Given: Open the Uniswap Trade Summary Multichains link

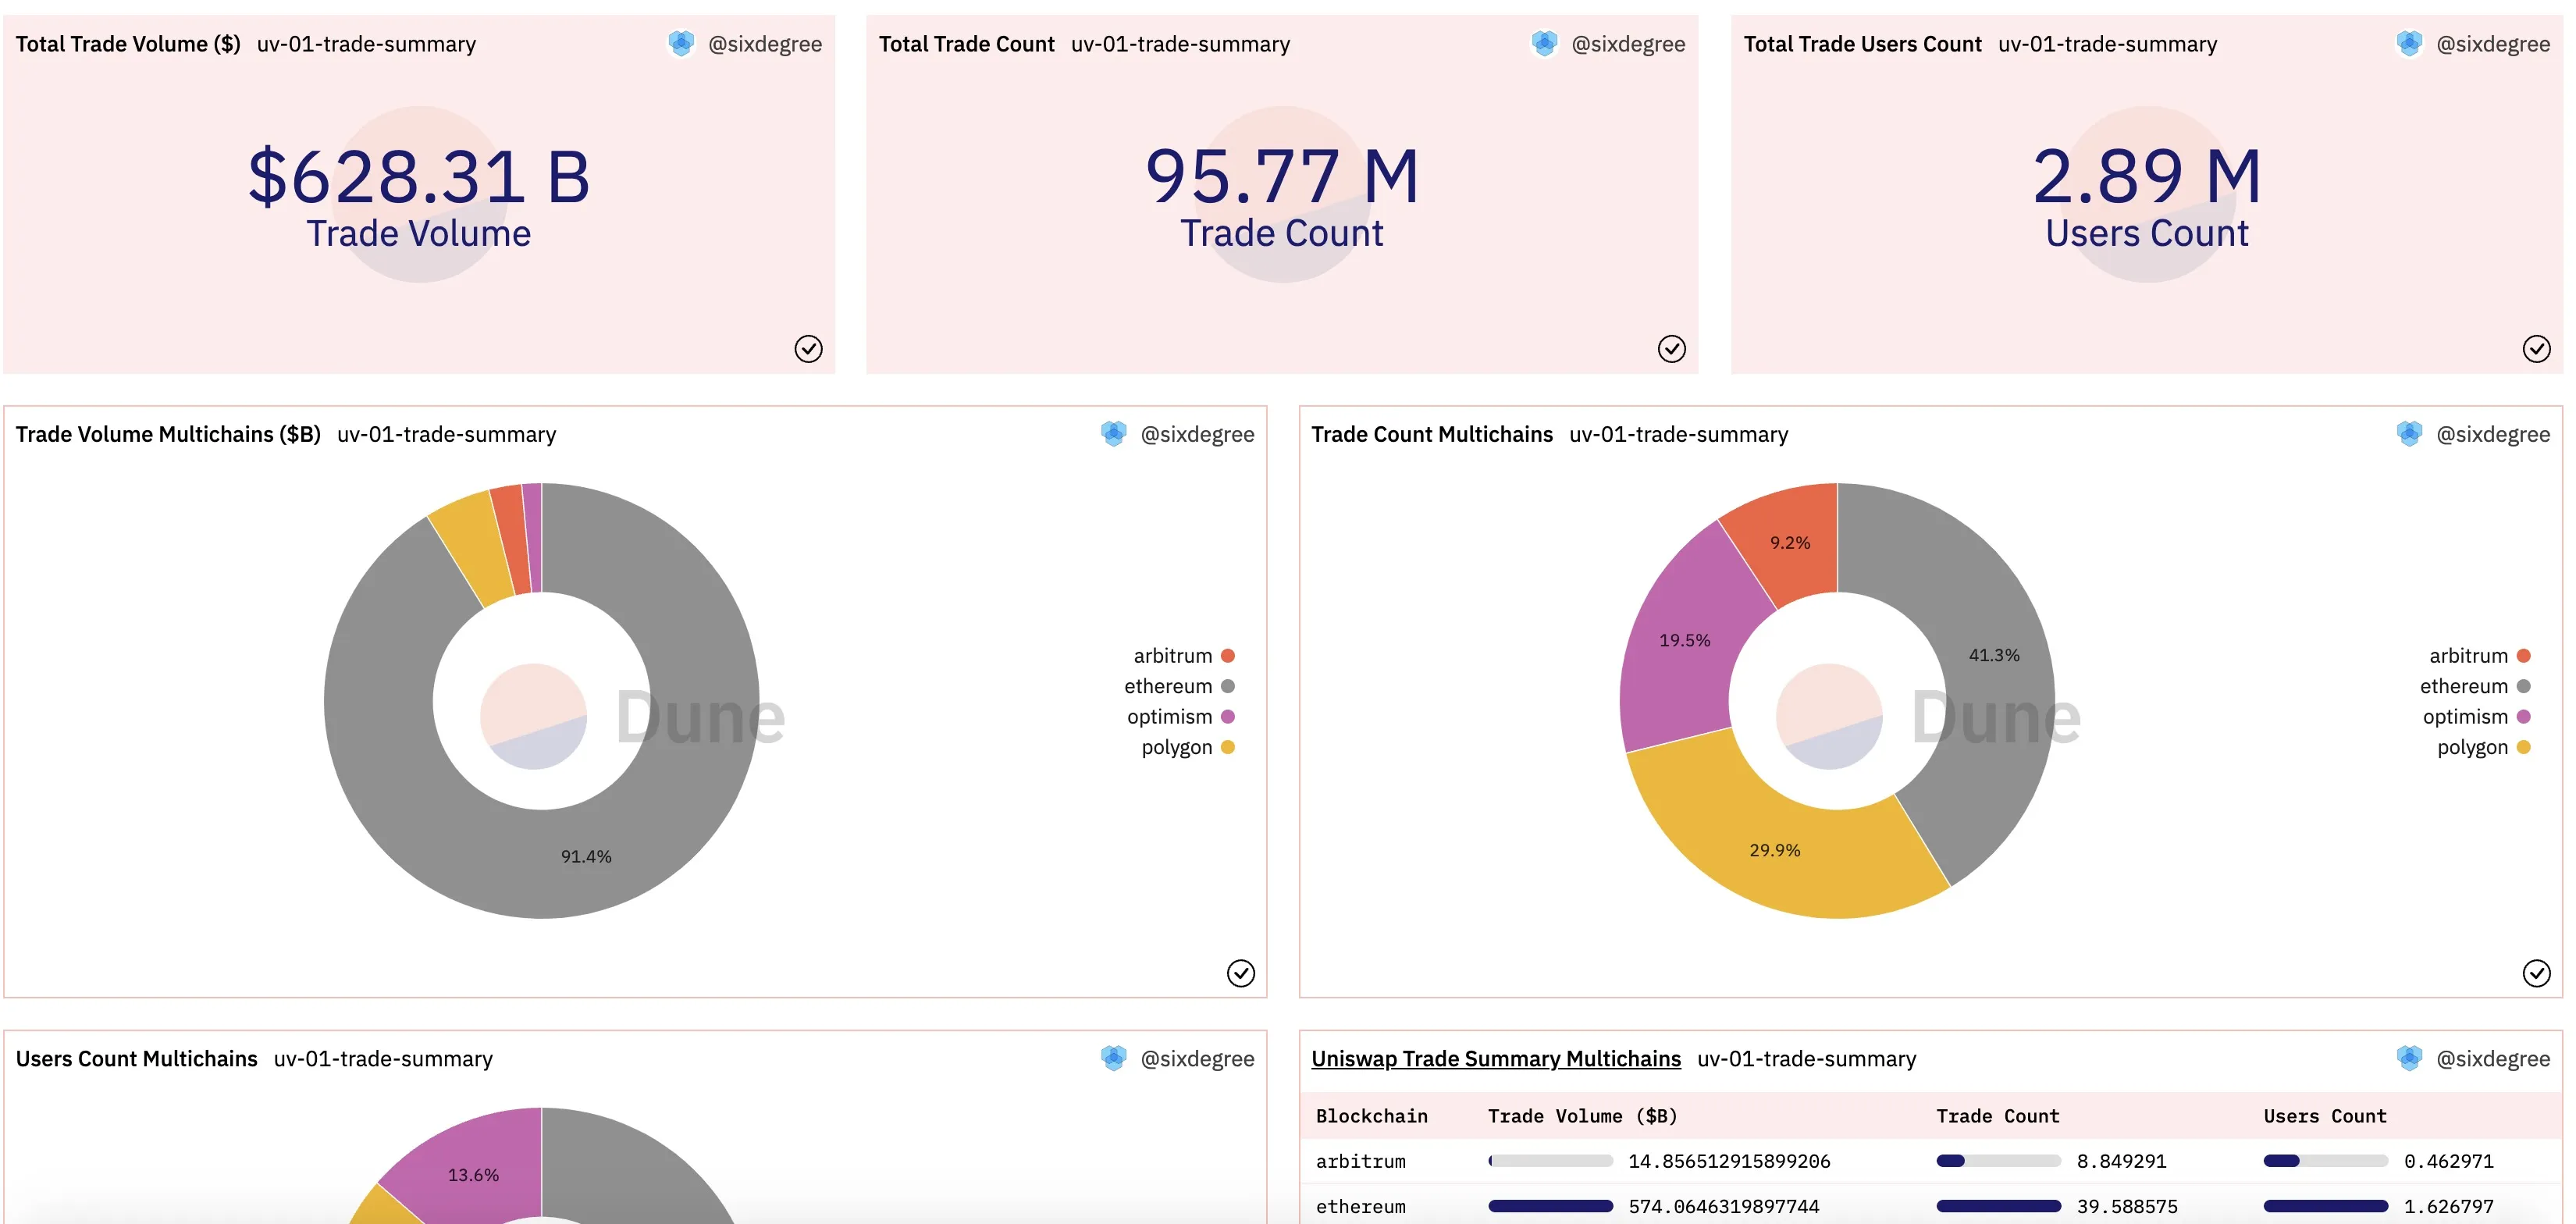Looking at the screenshot, I should (1495, 1058).
